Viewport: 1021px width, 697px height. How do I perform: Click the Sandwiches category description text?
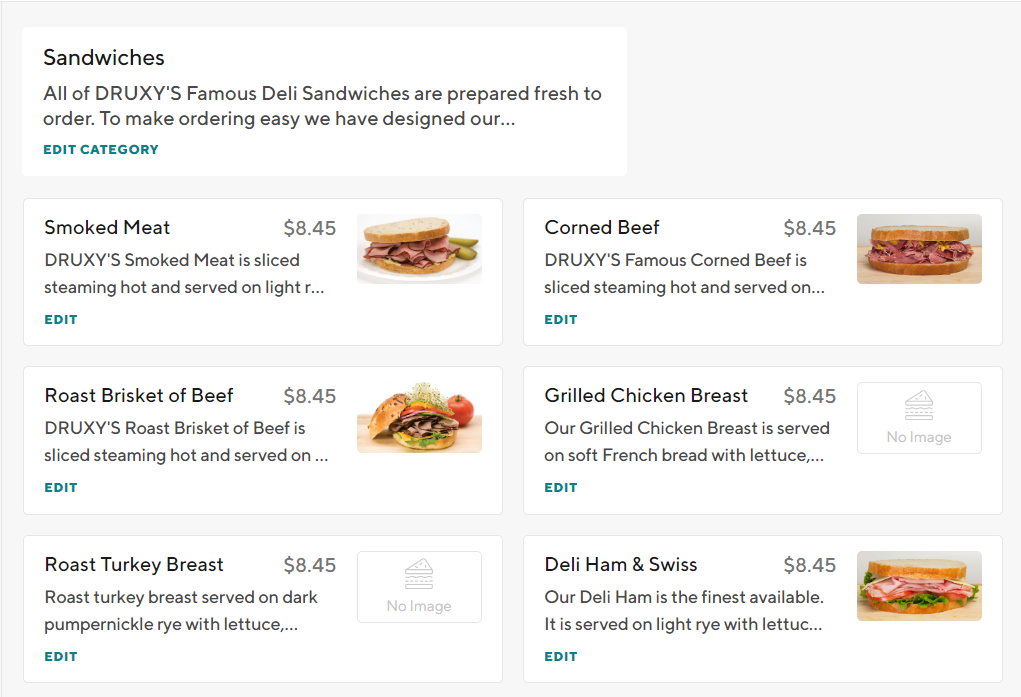(322, 107)
